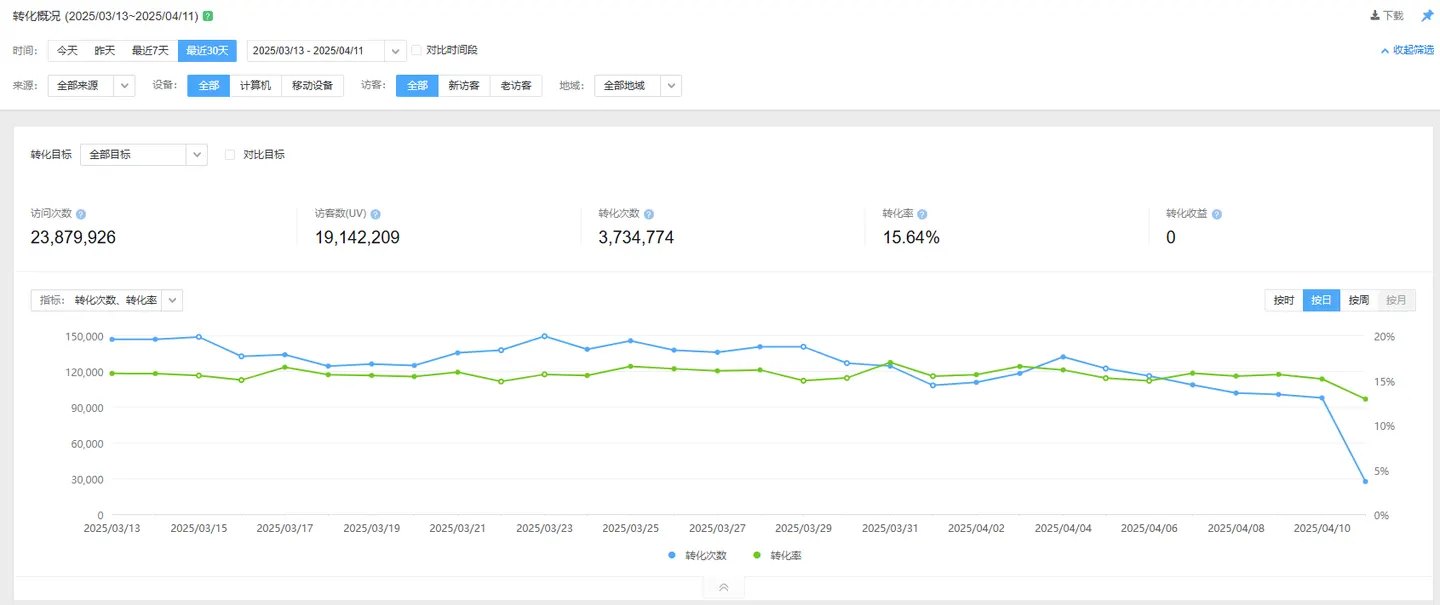Viewport: 1440px width, 605px height.
Task: Click the date range field 2025/03/13 - 2025/04/11
Action: (x=315, y=51)
